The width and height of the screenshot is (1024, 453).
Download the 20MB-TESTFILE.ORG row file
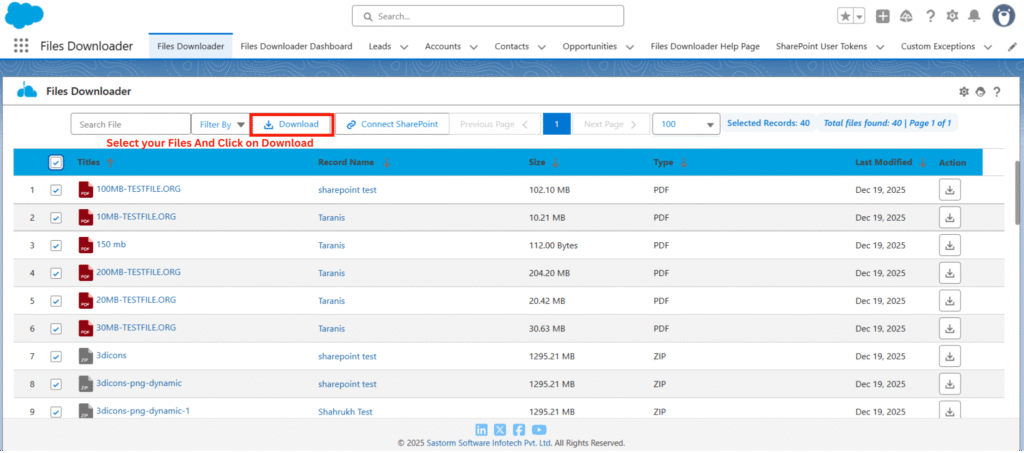(950, 301)
